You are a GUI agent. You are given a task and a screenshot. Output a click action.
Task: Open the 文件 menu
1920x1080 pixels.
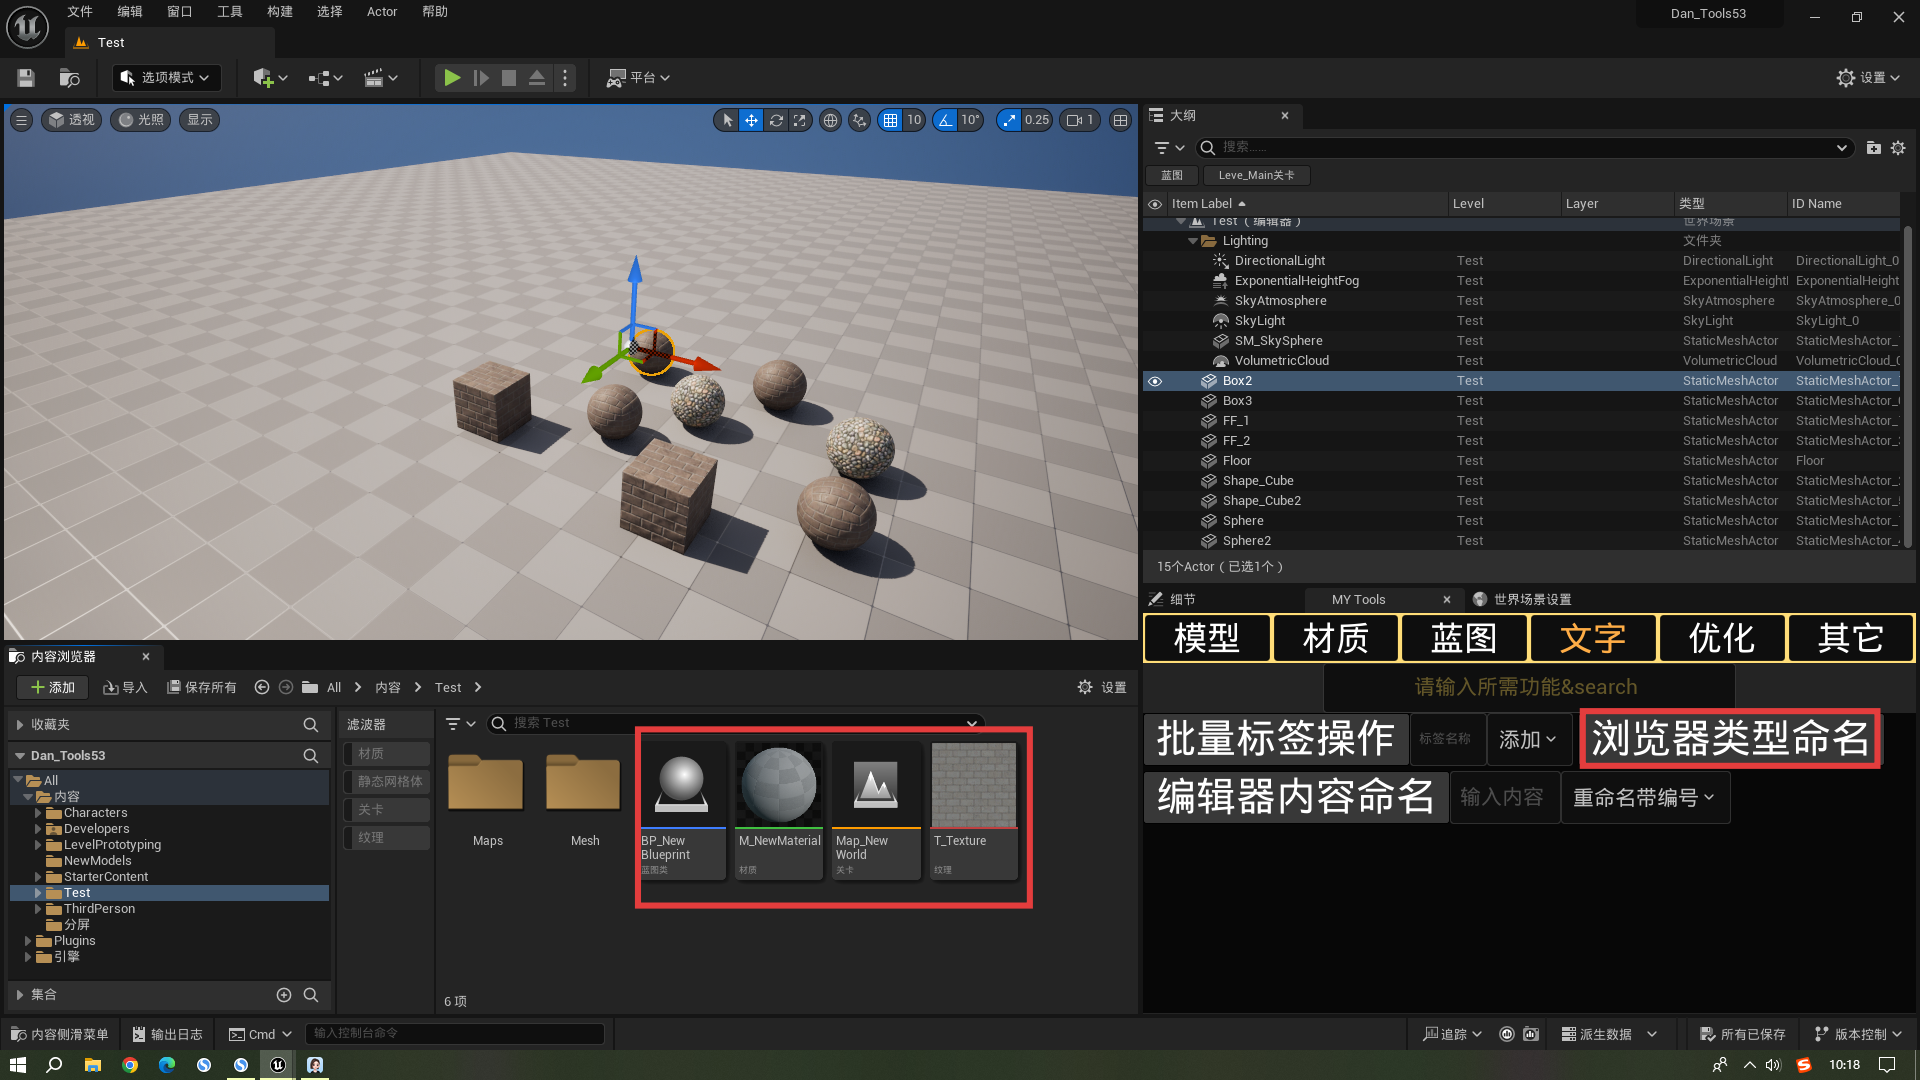(x=80, y=12)
